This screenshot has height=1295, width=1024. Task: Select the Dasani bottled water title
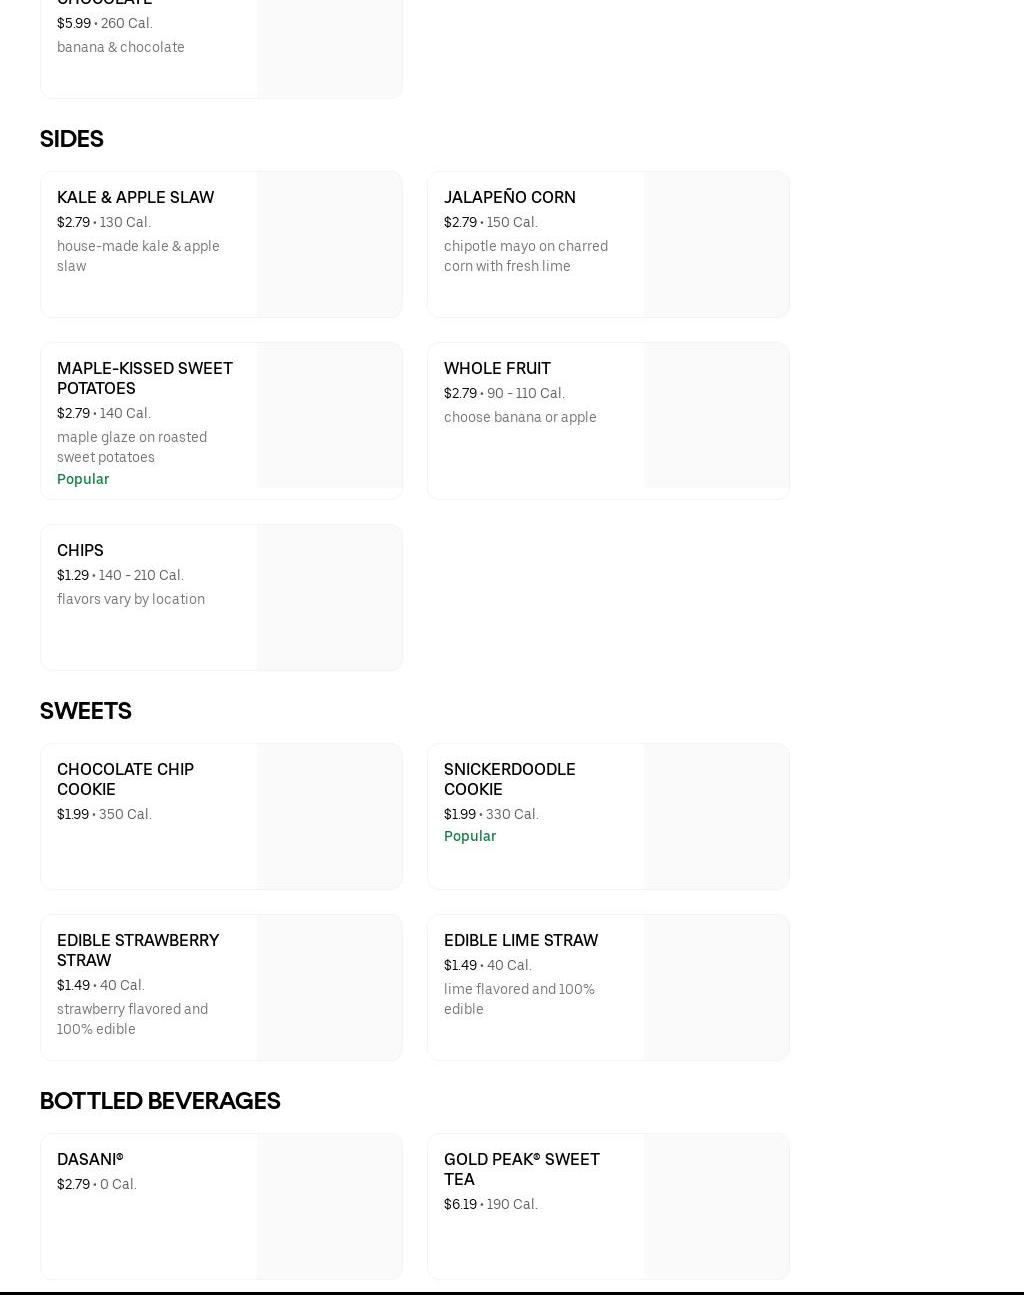90,1159
